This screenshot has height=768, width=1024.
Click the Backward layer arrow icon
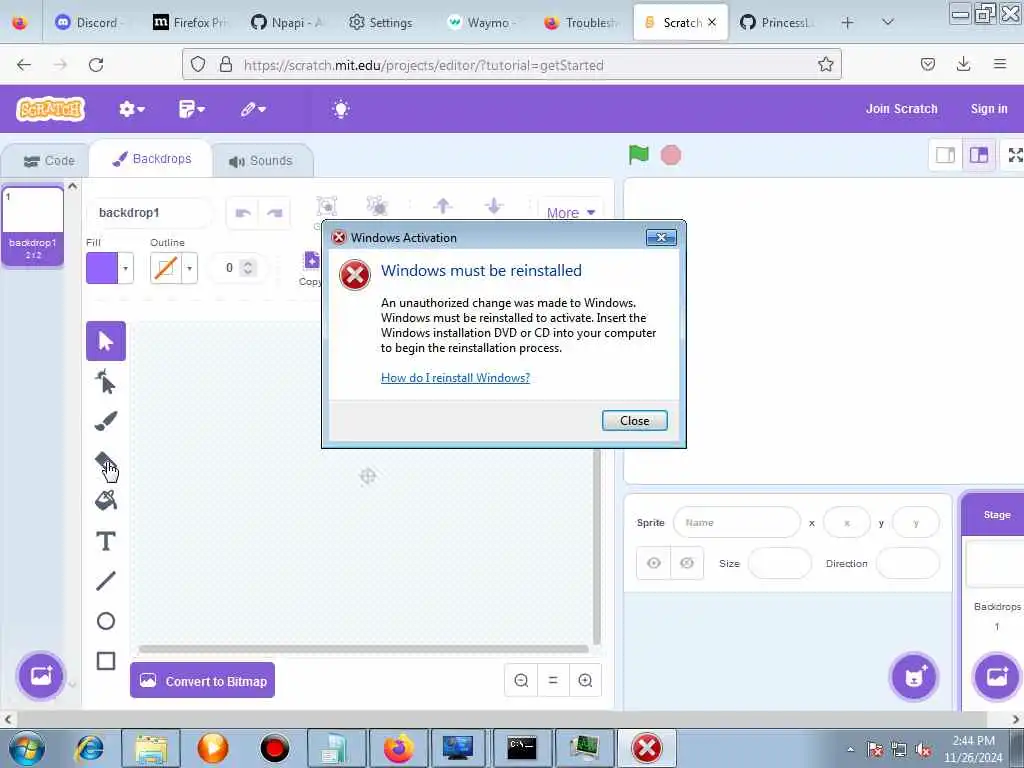(494, 206)
